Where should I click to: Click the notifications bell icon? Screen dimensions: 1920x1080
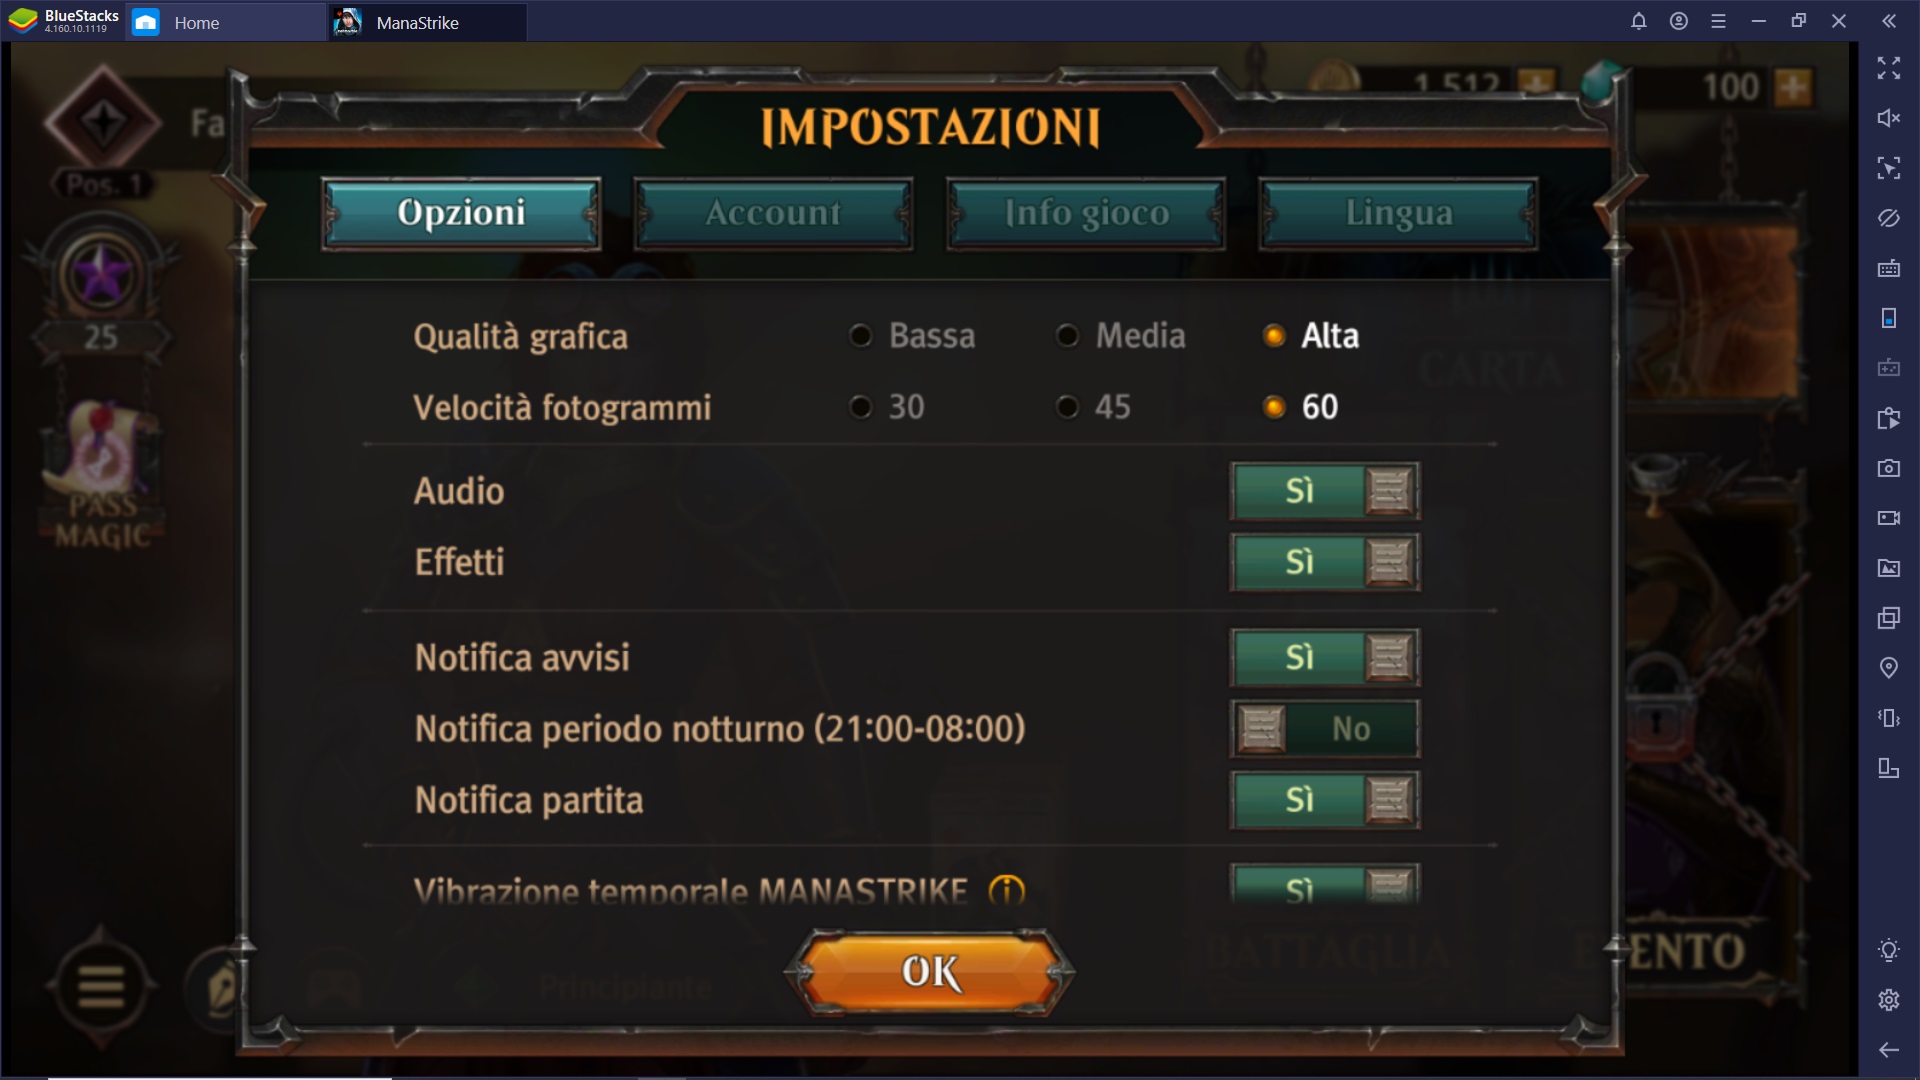click(1639, 22)
